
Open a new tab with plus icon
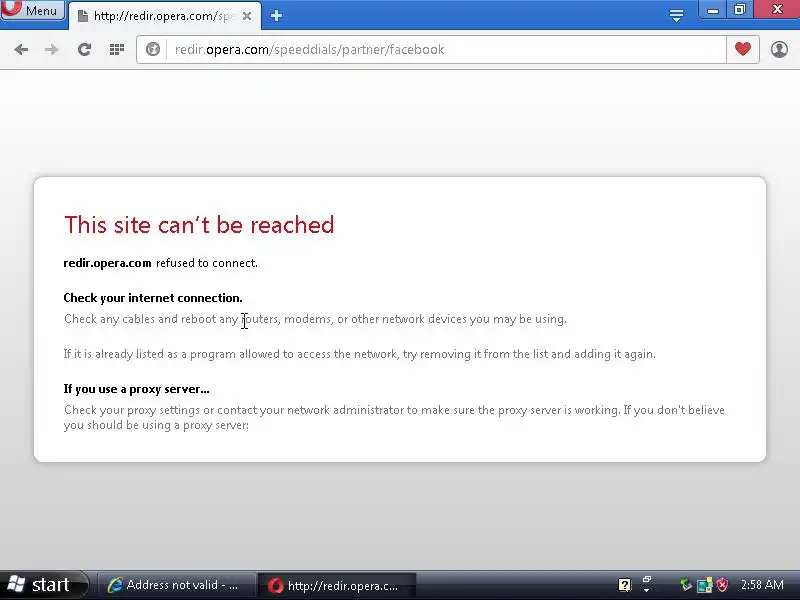point(277,16)
